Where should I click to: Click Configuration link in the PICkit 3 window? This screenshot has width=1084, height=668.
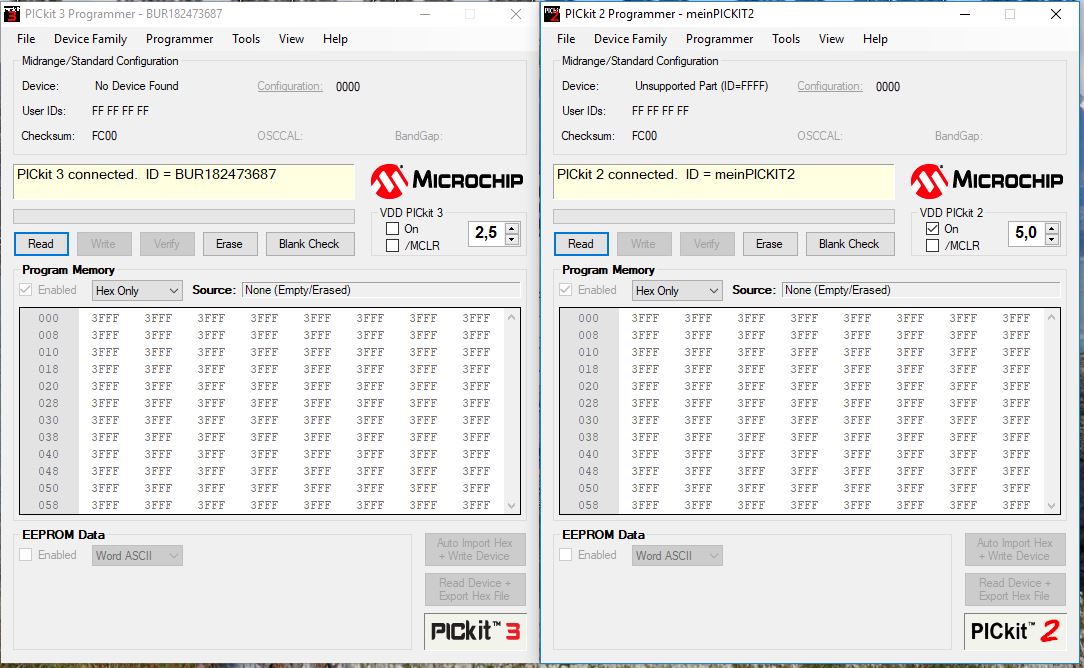pos(290,86)
